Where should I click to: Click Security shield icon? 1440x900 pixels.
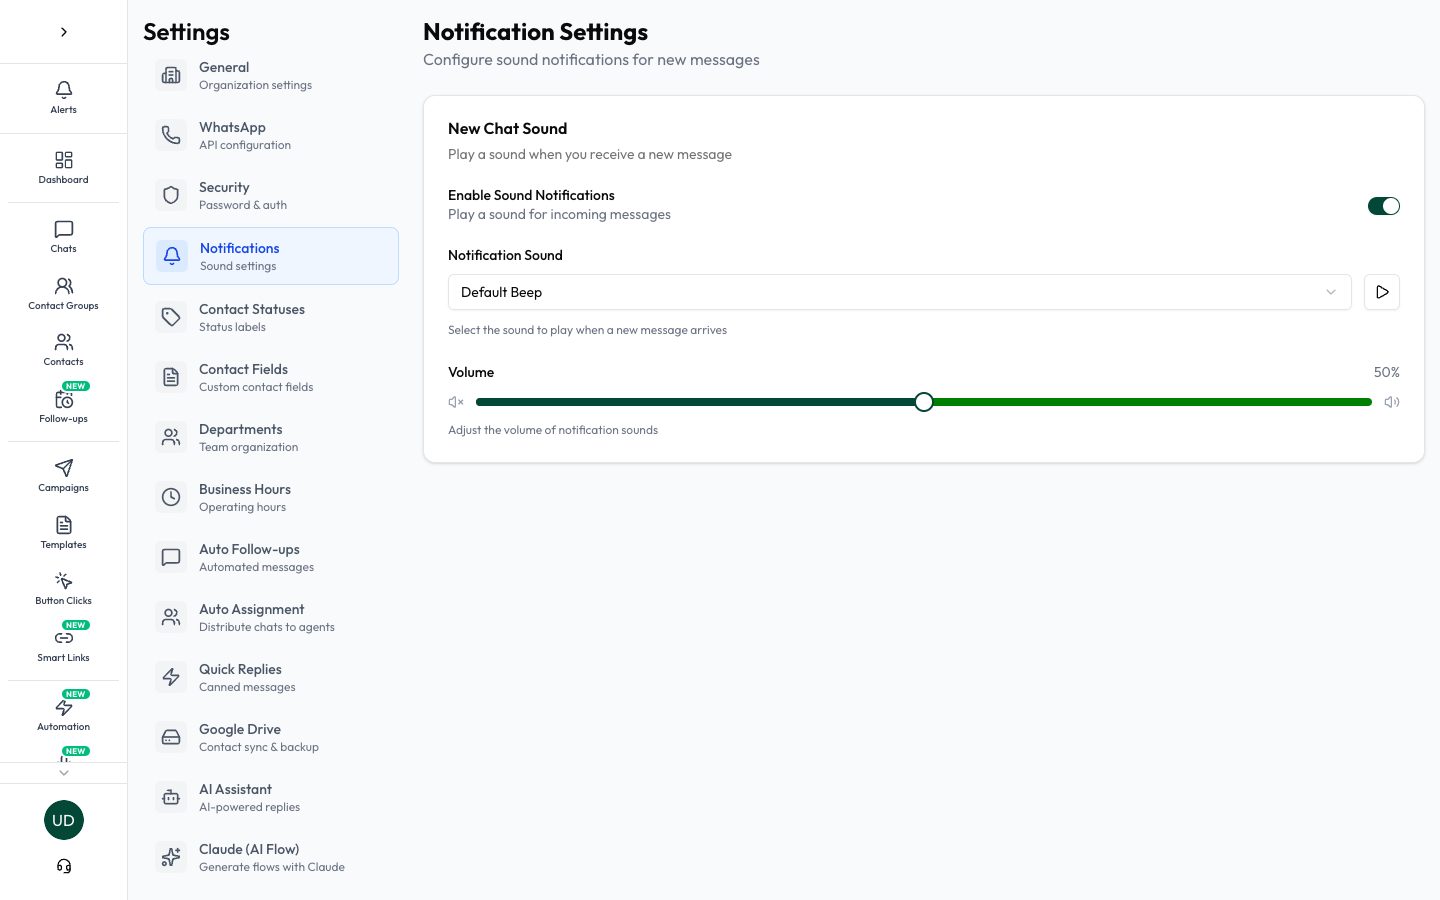(171, 195)
